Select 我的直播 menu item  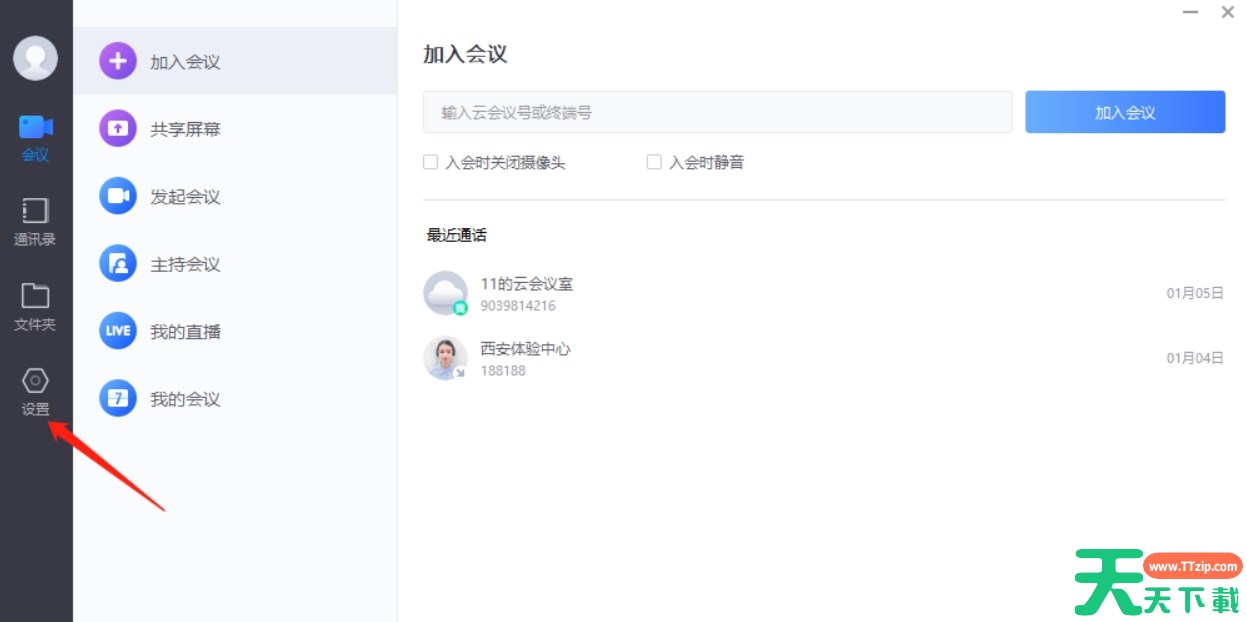pyautogui.click(x=235, y=331)
